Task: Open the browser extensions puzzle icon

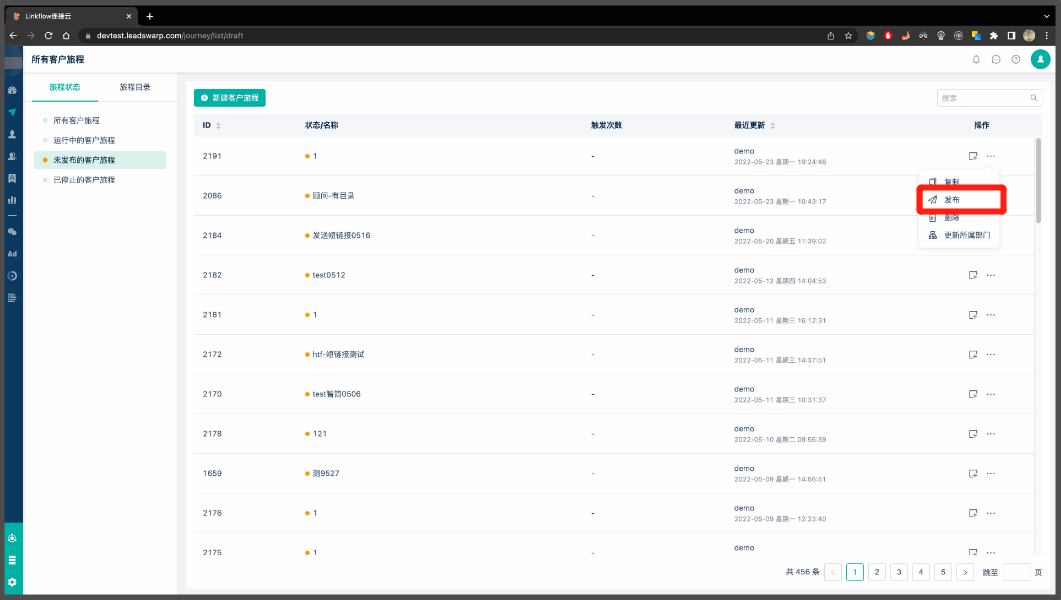Action: click(x=993, y=36)
